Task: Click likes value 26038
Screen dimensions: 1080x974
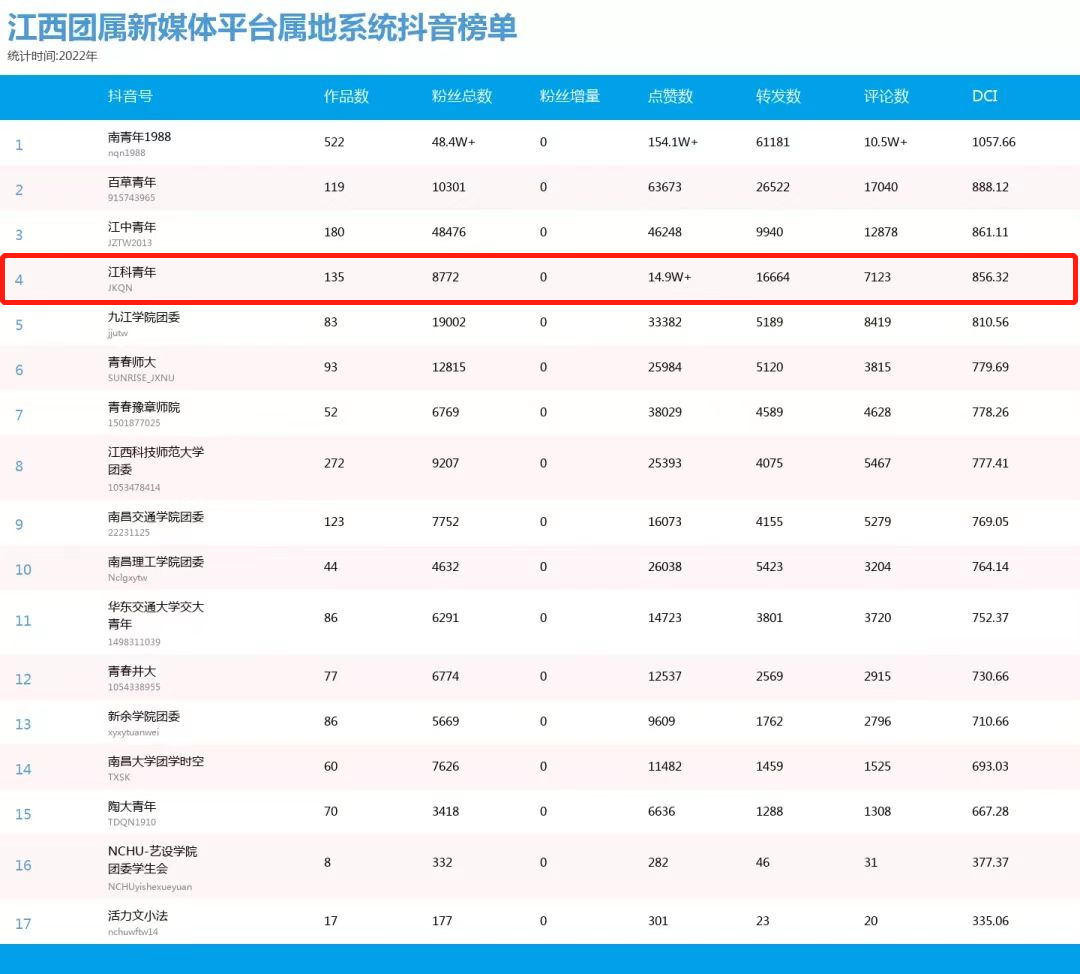Action: tap(665, 566)
